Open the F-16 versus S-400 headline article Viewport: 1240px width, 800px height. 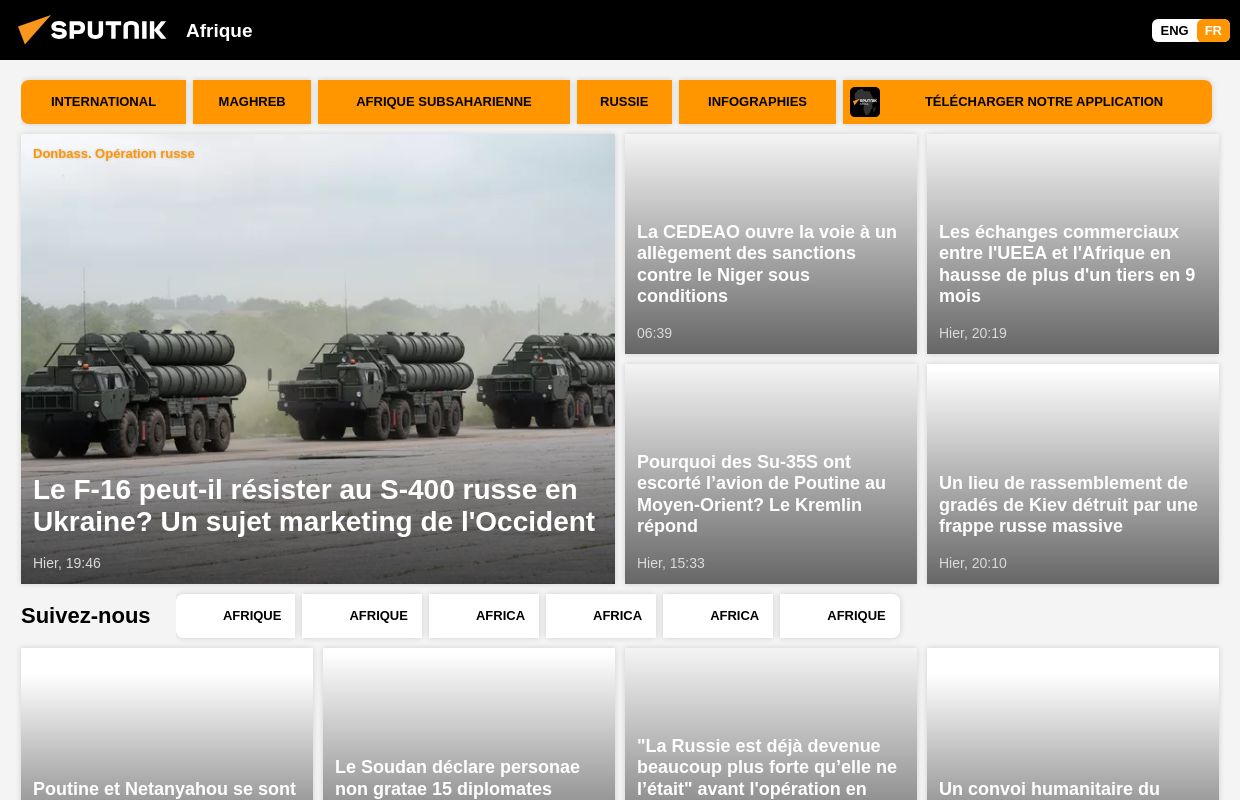coord(314,505)
